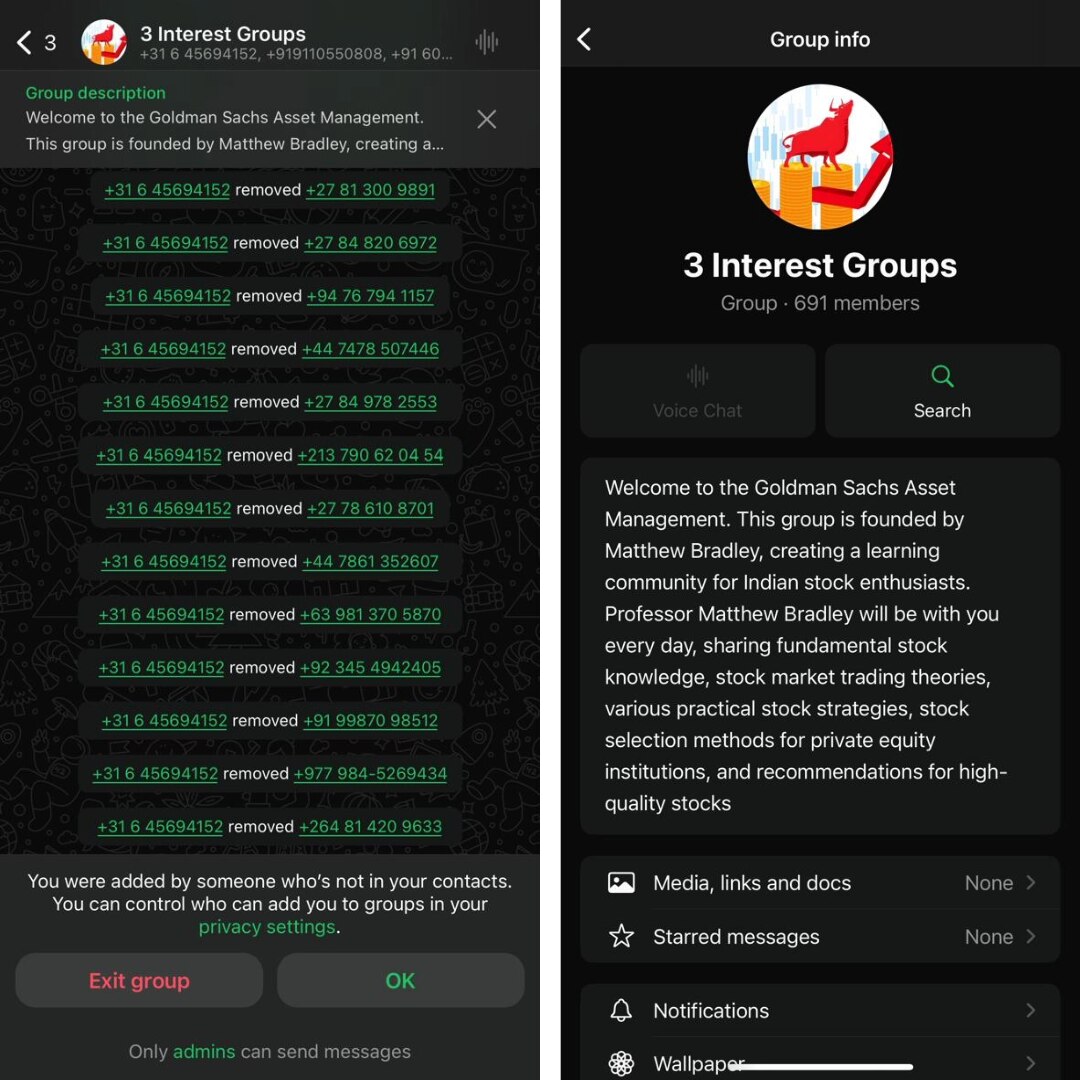The width and height of the screenshot is (1080, 1080).
Task: Tap the Search button in Group info
Action: 942,391
